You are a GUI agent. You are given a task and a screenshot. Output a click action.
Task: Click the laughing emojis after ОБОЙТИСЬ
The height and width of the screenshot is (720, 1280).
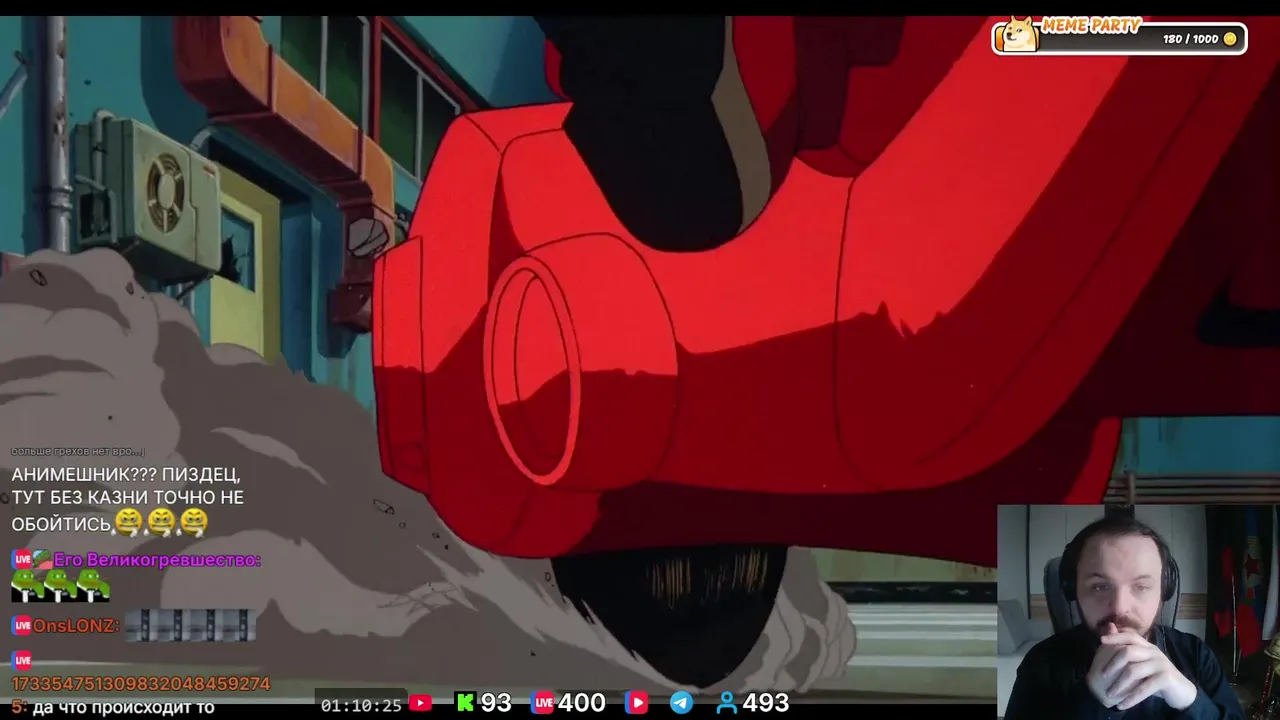pos(161,521)
